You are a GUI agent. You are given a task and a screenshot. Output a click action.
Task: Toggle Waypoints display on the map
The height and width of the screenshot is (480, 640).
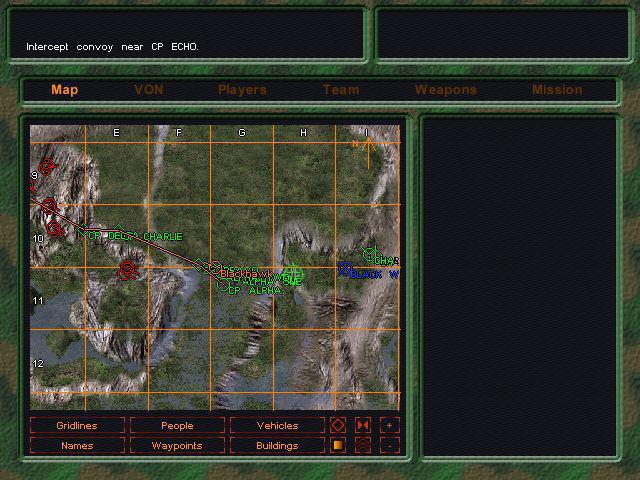click(x=177, y=446)
